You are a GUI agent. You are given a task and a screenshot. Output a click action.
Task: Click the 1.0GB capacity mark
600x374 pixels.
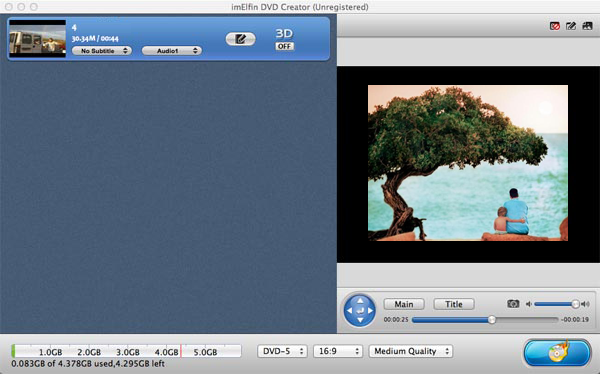pos(51,352)
